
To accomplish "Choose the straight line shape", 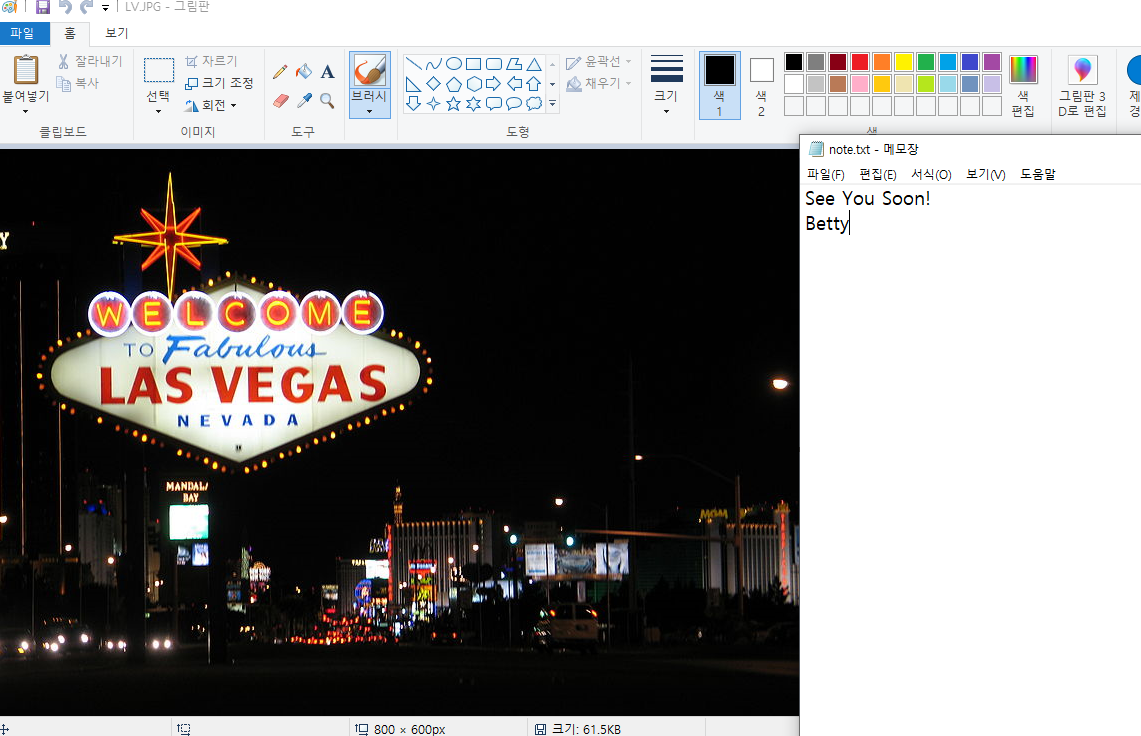I will click(413, 63).
